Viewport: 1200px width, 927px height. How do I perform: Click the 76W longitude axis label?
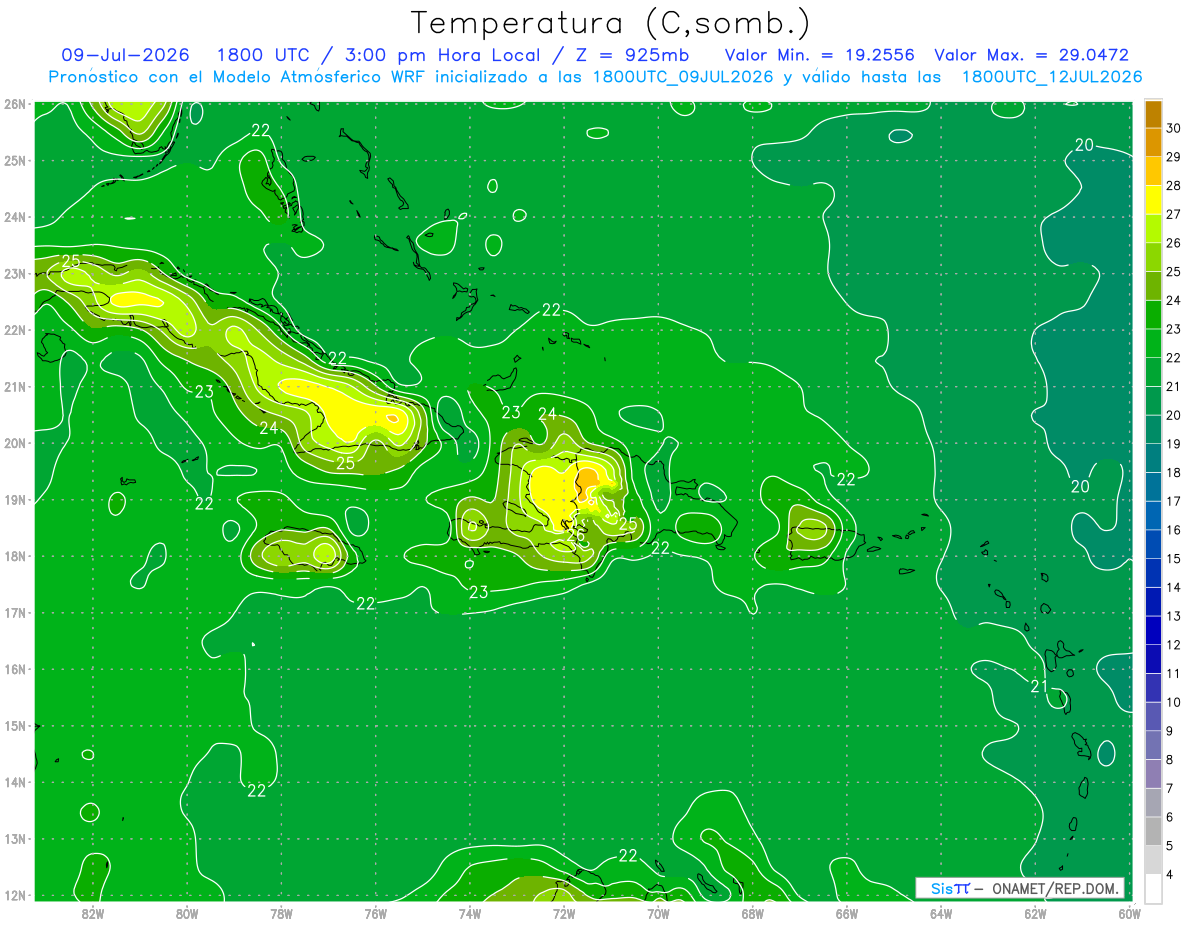tap(376, 912)
